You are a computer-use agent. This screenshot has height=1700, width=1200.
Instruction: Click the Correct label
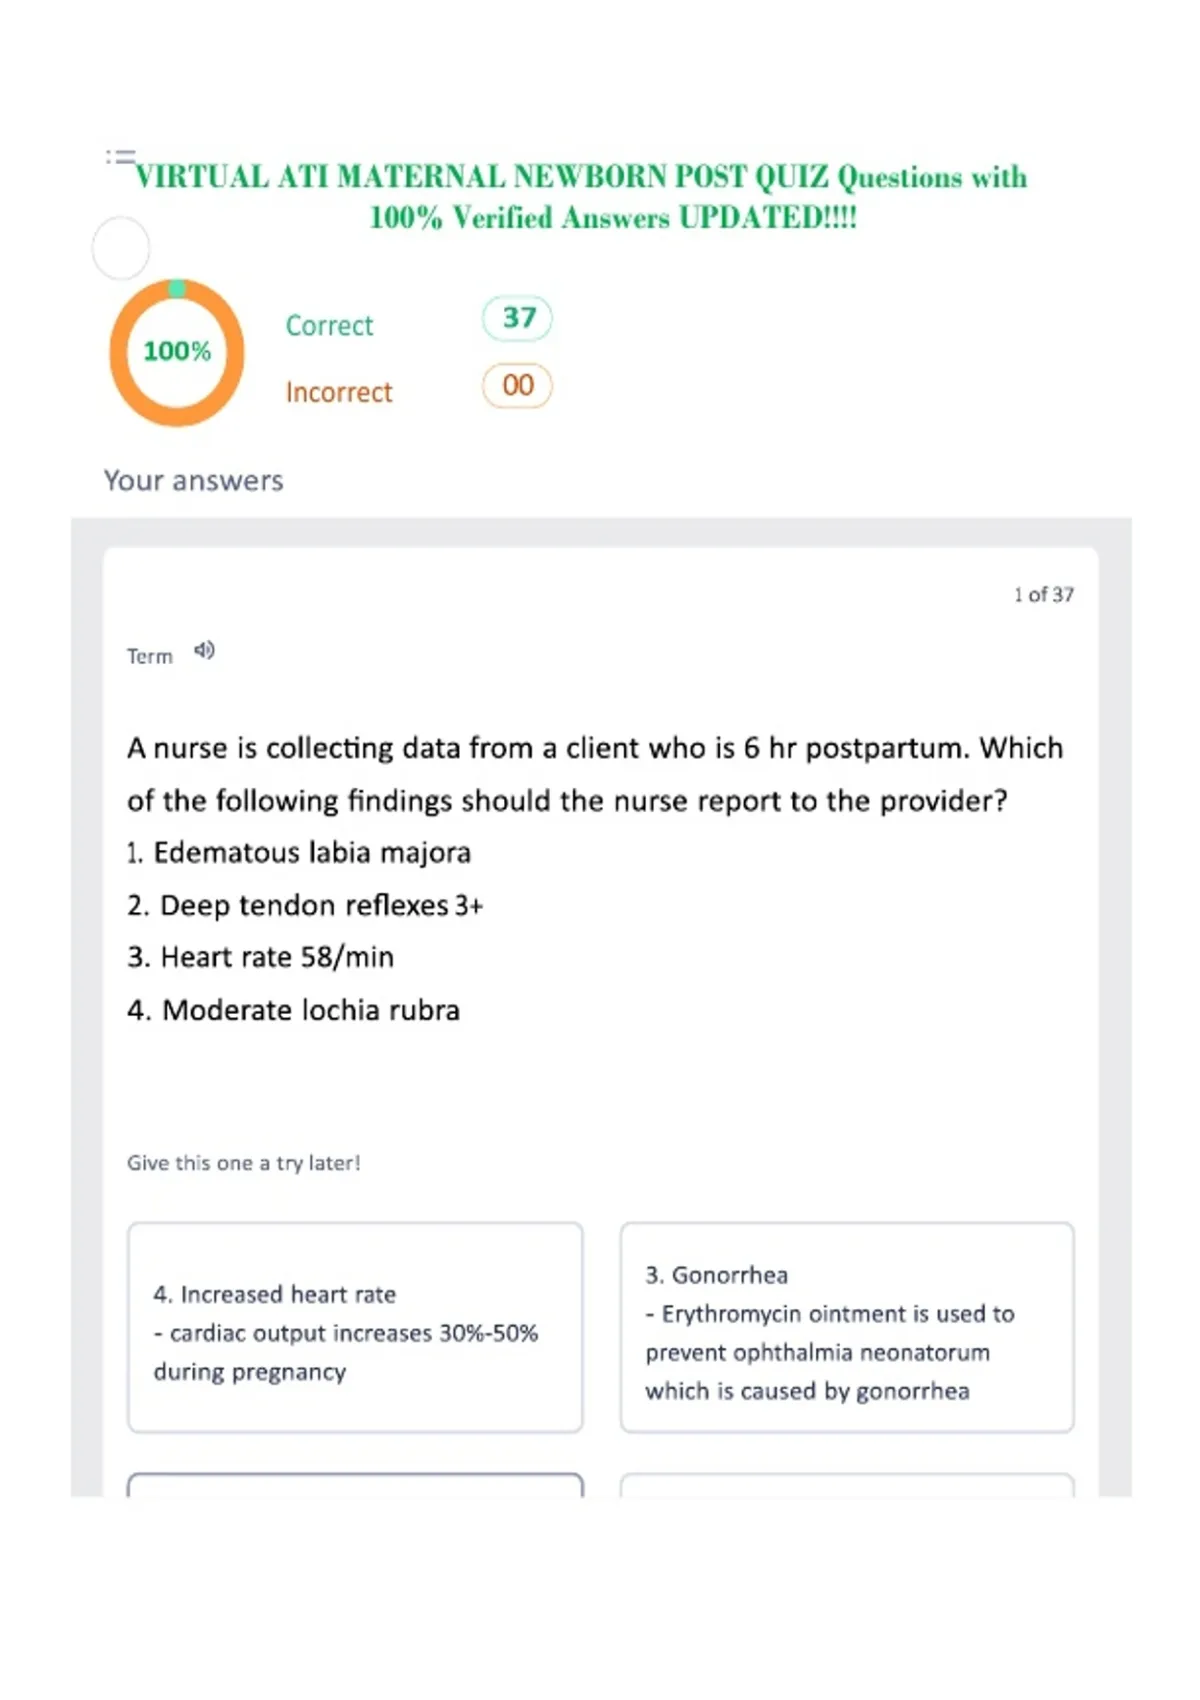tap(329, 326)
